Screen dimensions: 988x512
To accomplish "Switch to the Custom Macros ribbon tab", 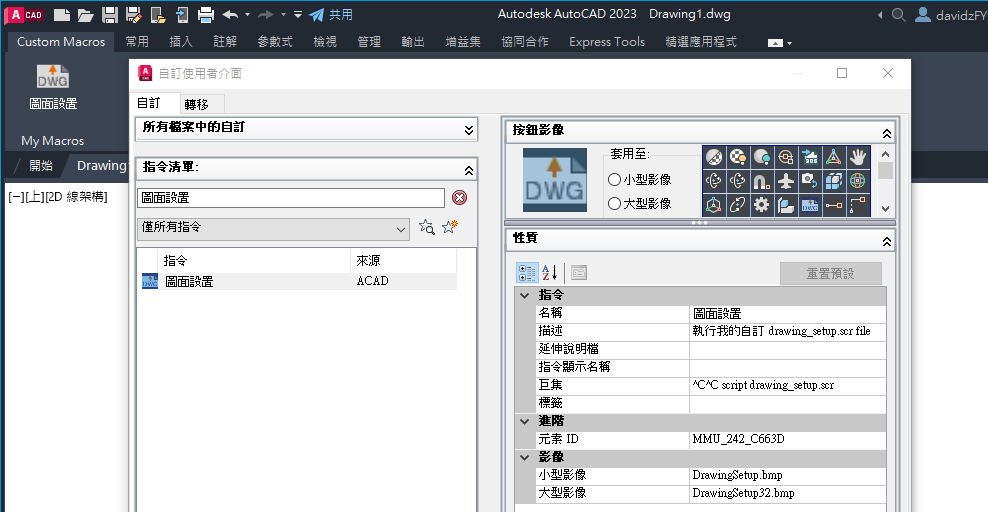I will pos(61,42).
